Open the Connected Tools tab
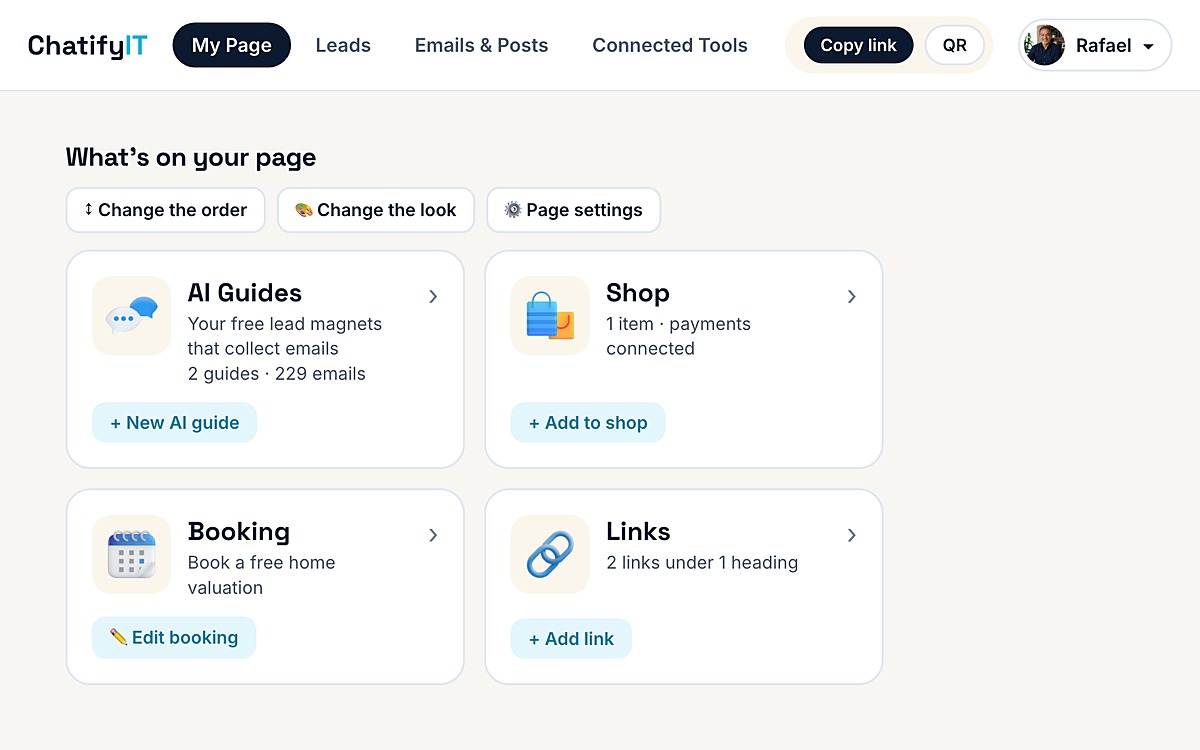The width and height of the screenshot is (1200, 750). pyautogui.click(x=670, y=45)
